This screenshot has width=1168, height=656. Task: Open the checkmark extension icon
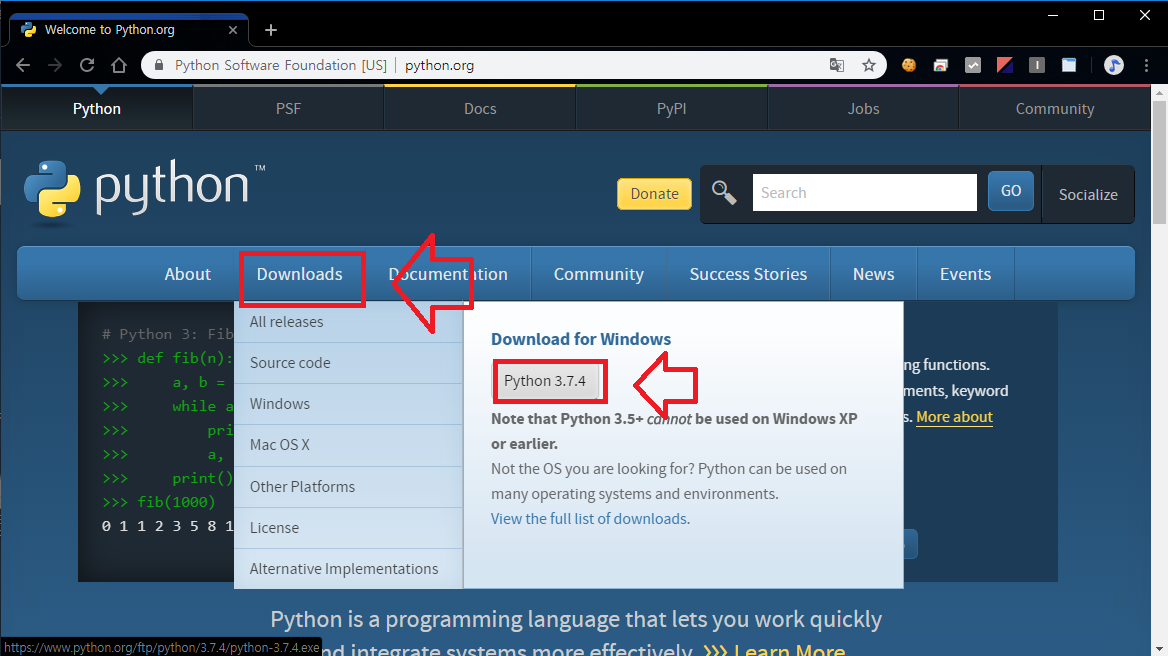coord(973,66)
